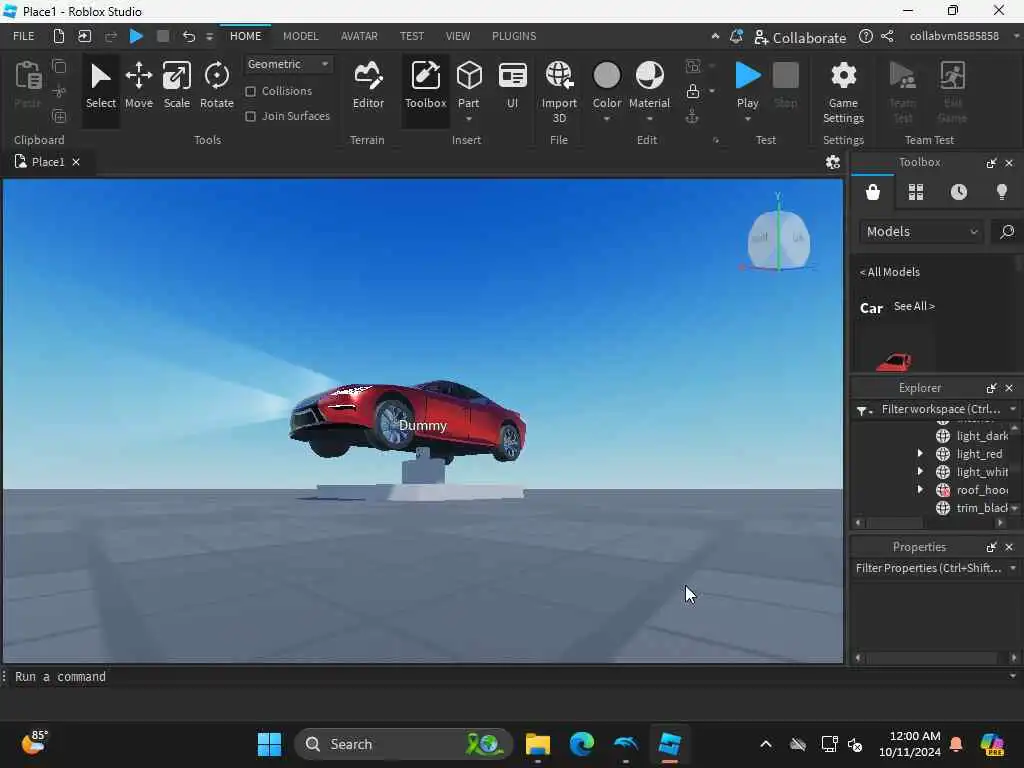
Task: Click the Lock tool icon in Edit group
Action: tap(693, 91)
